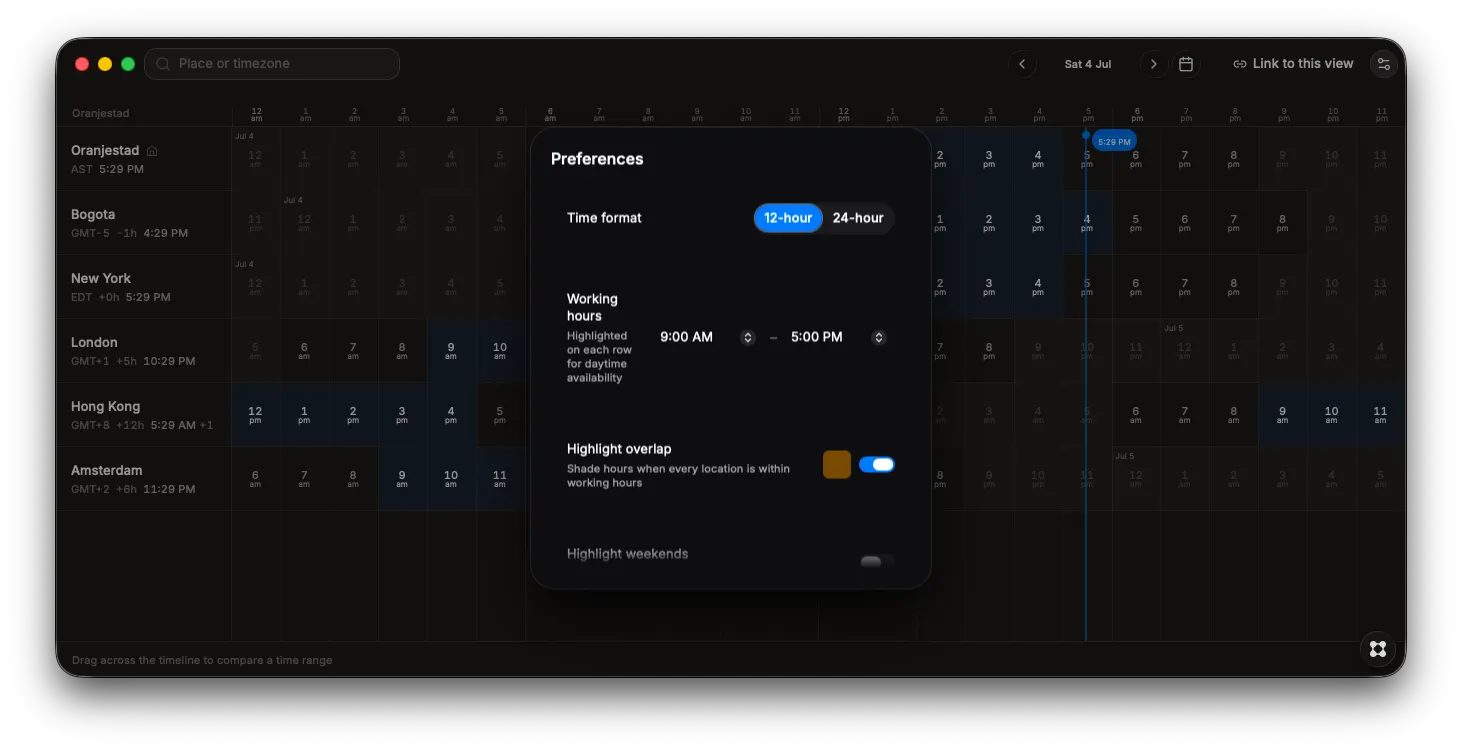Click the home icon beside Oranjestad

(x=152, y=151)
